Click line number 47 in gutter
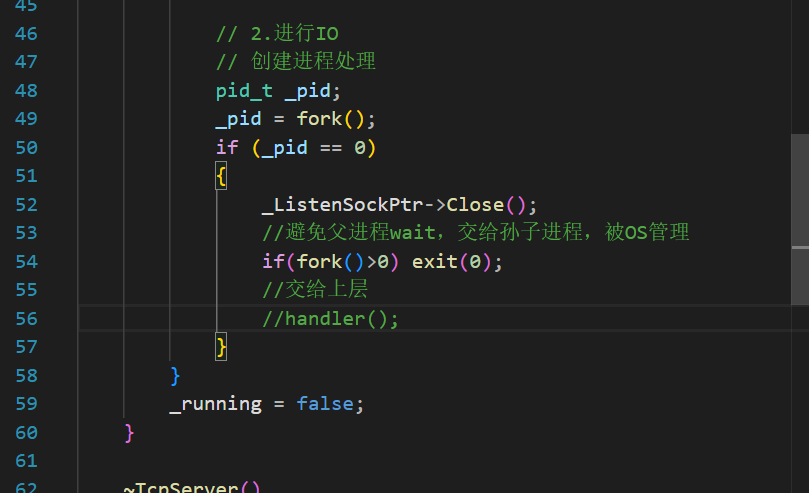Screen dimensions: 809x493 26,62
